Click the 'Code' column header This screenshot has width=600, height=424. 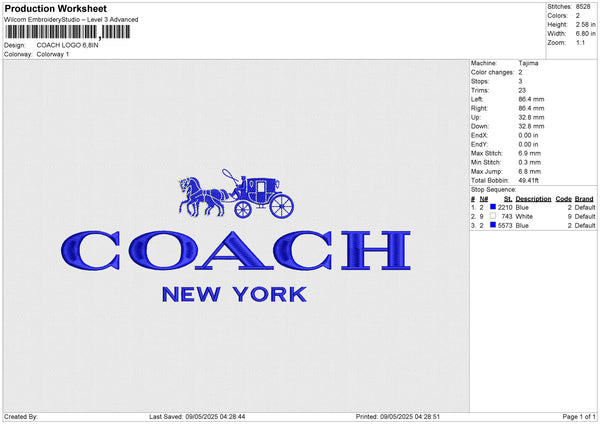(563, 199)
